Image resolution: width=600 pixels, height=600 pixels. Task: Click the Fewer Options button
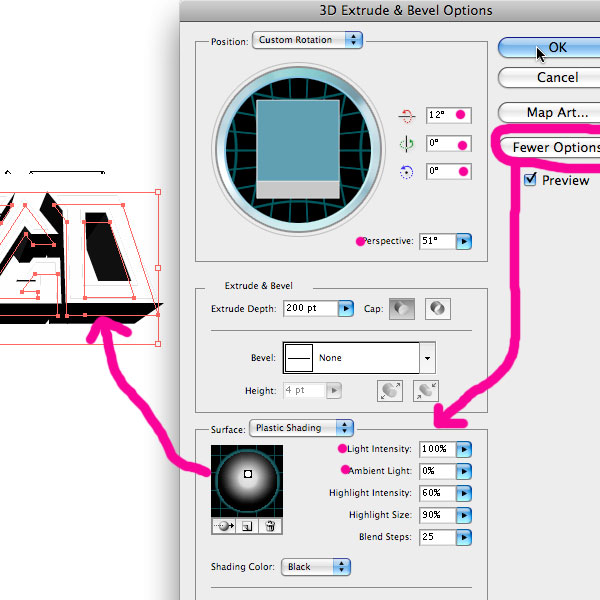pyautogui.click(x=550, y=147)
